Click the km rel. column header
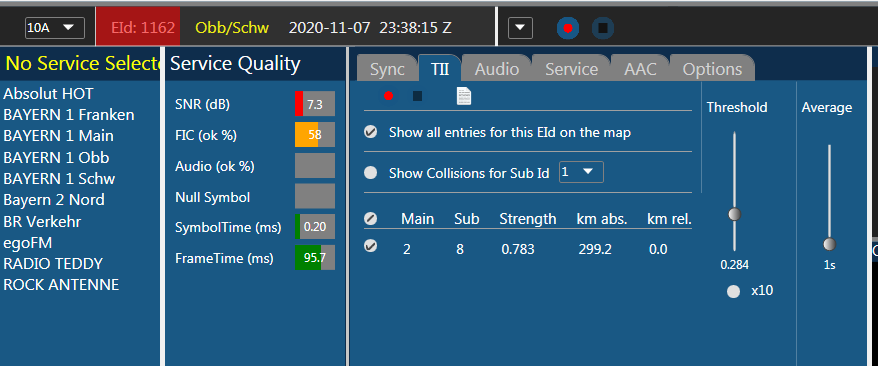878x366 pixels. coord(670,219)
